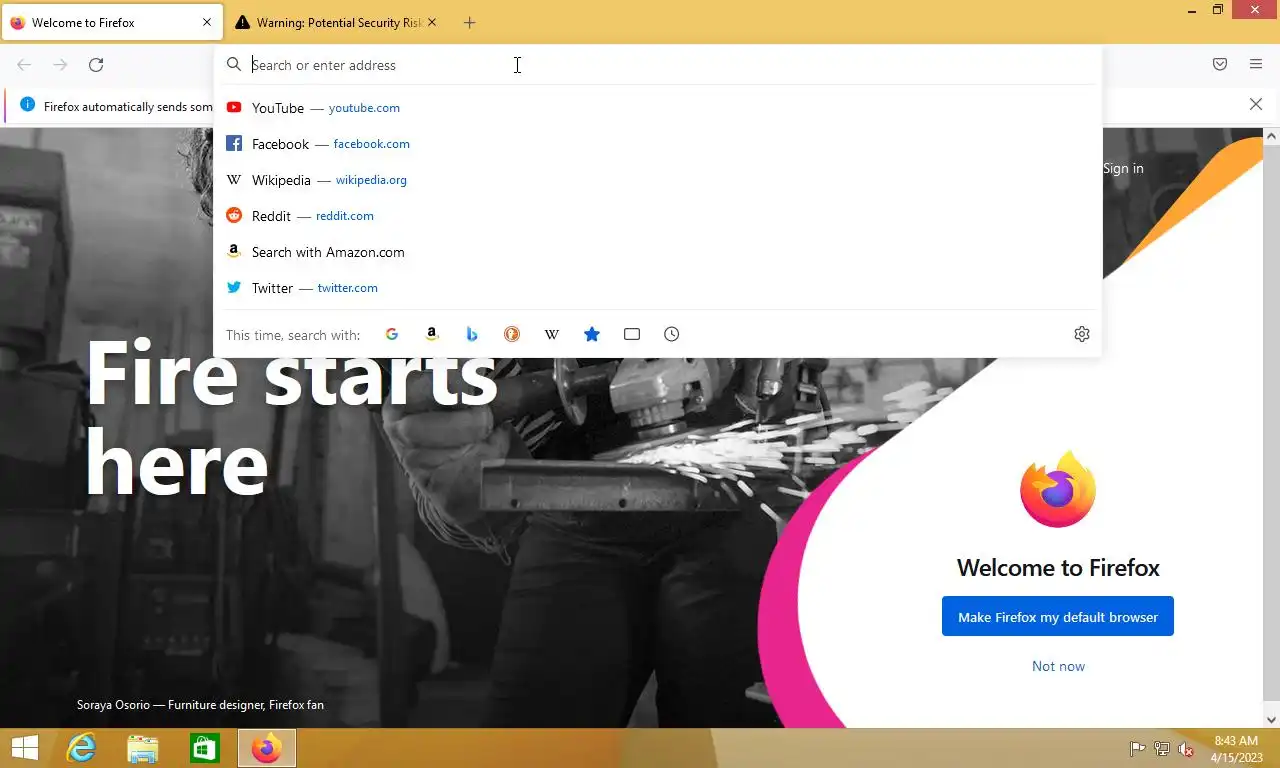Click the scrollbar down arrow
Screen dimensions: 1280x768
tap(1271, 719)
